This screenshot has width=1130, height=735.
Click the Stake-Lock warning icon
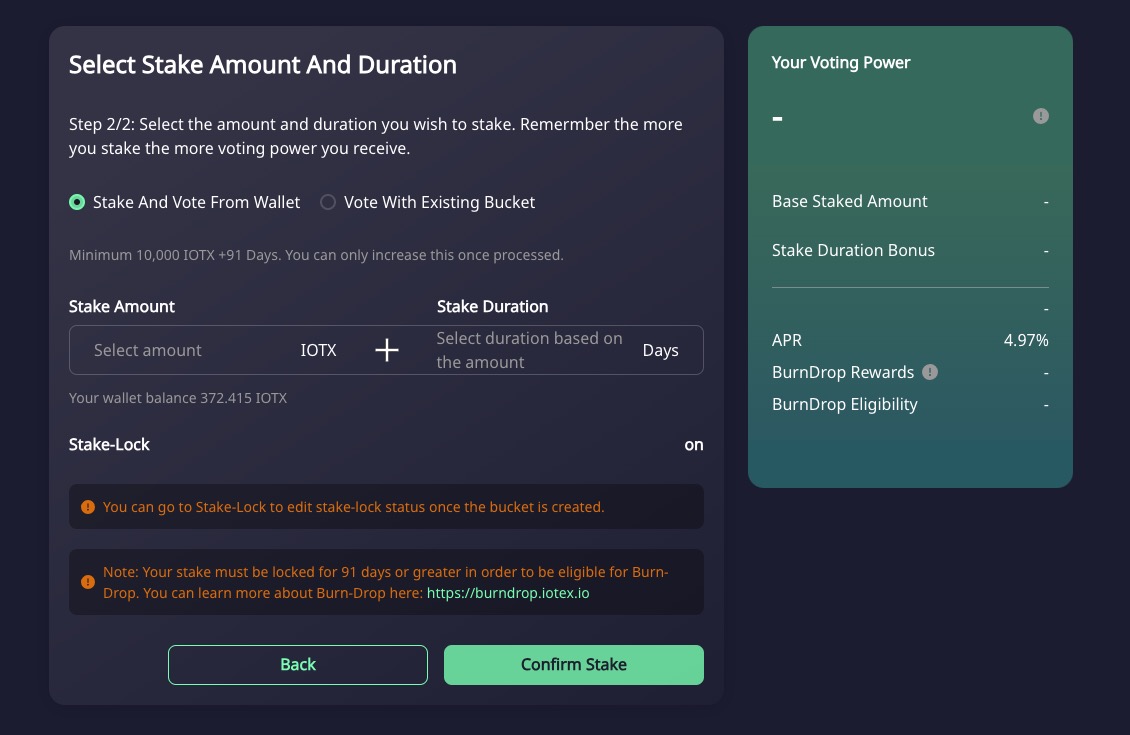coord(88,507)
